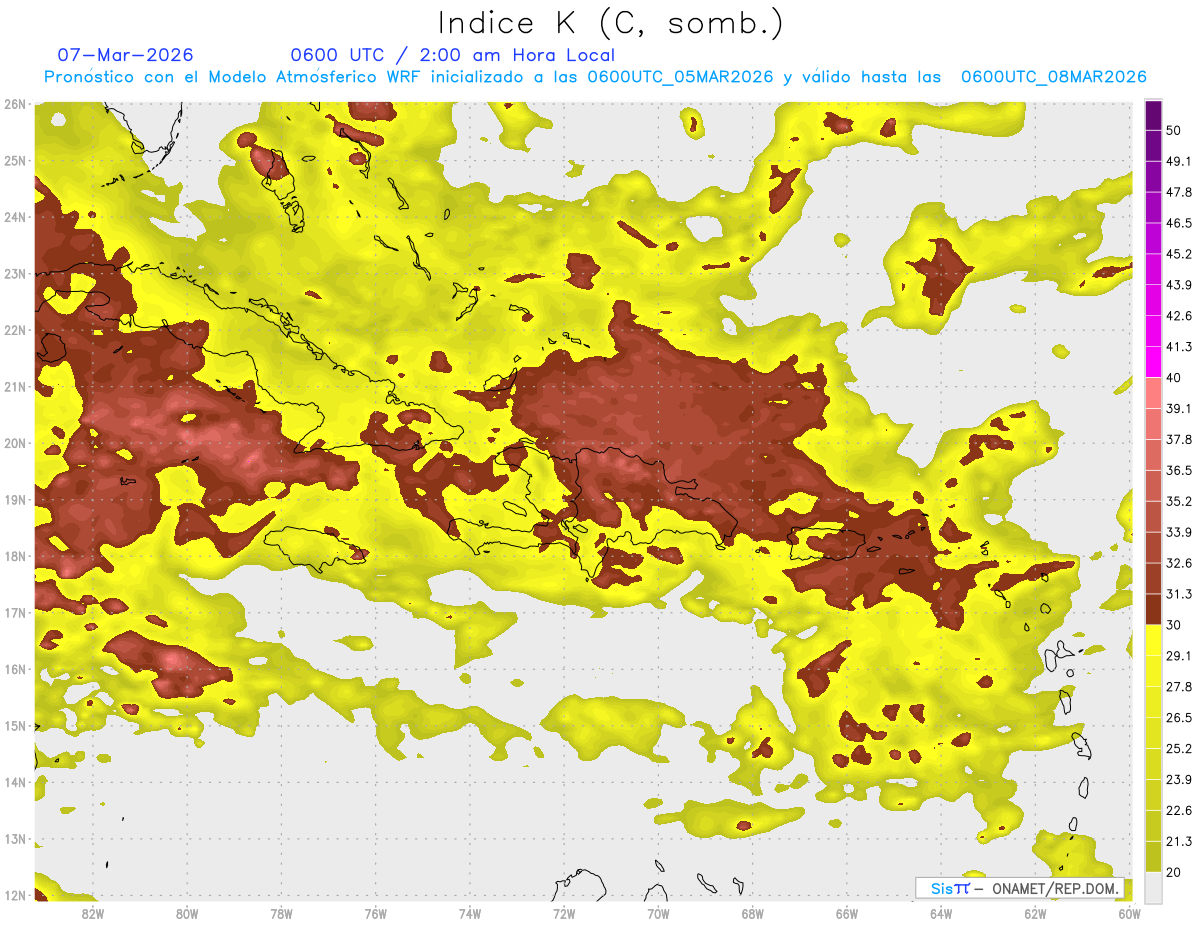Click the colorbar value "21.3"
The width and height of the screenshot is (1200, 927).
coord(1179,842)
